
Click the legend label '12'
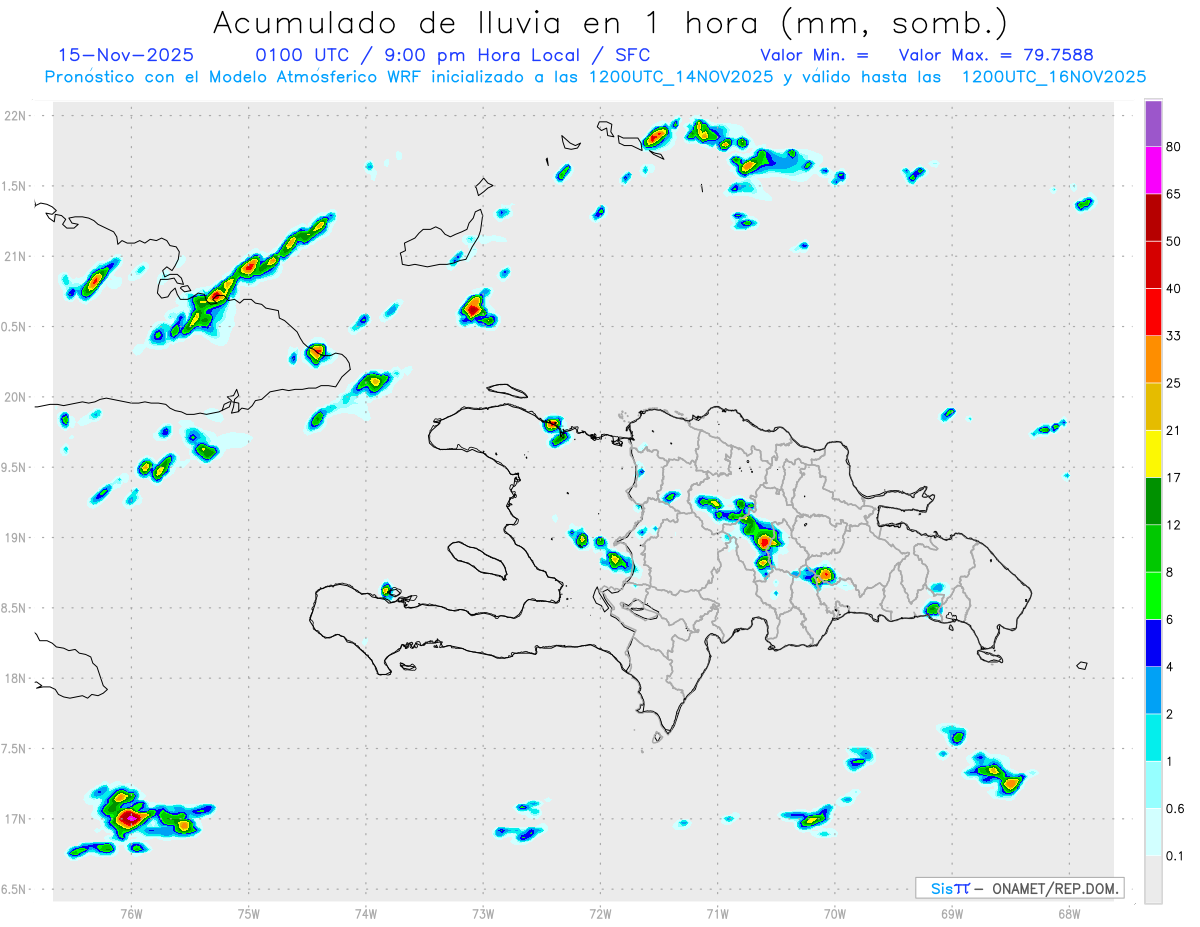point(1174,525)
